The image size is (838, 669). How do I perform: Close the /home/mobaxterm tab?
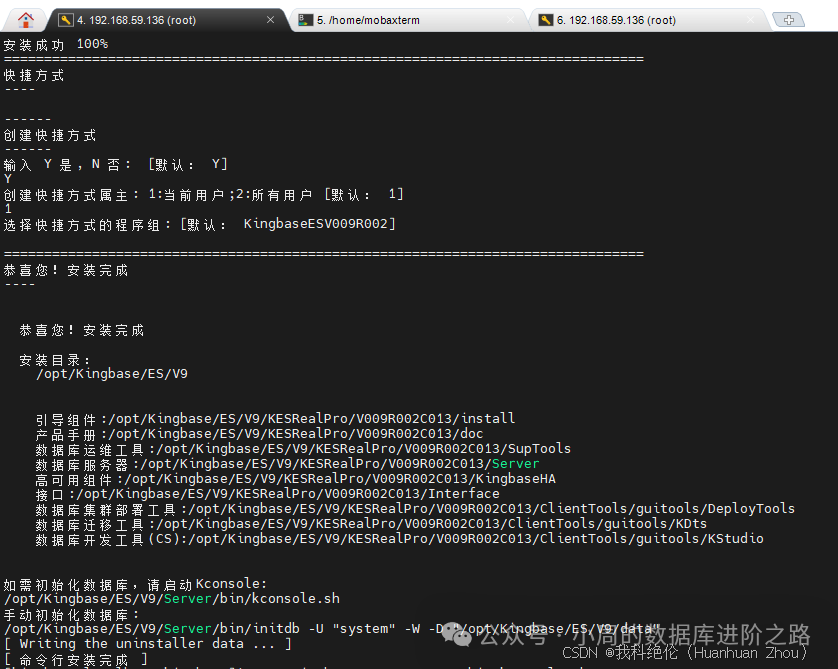511,20
